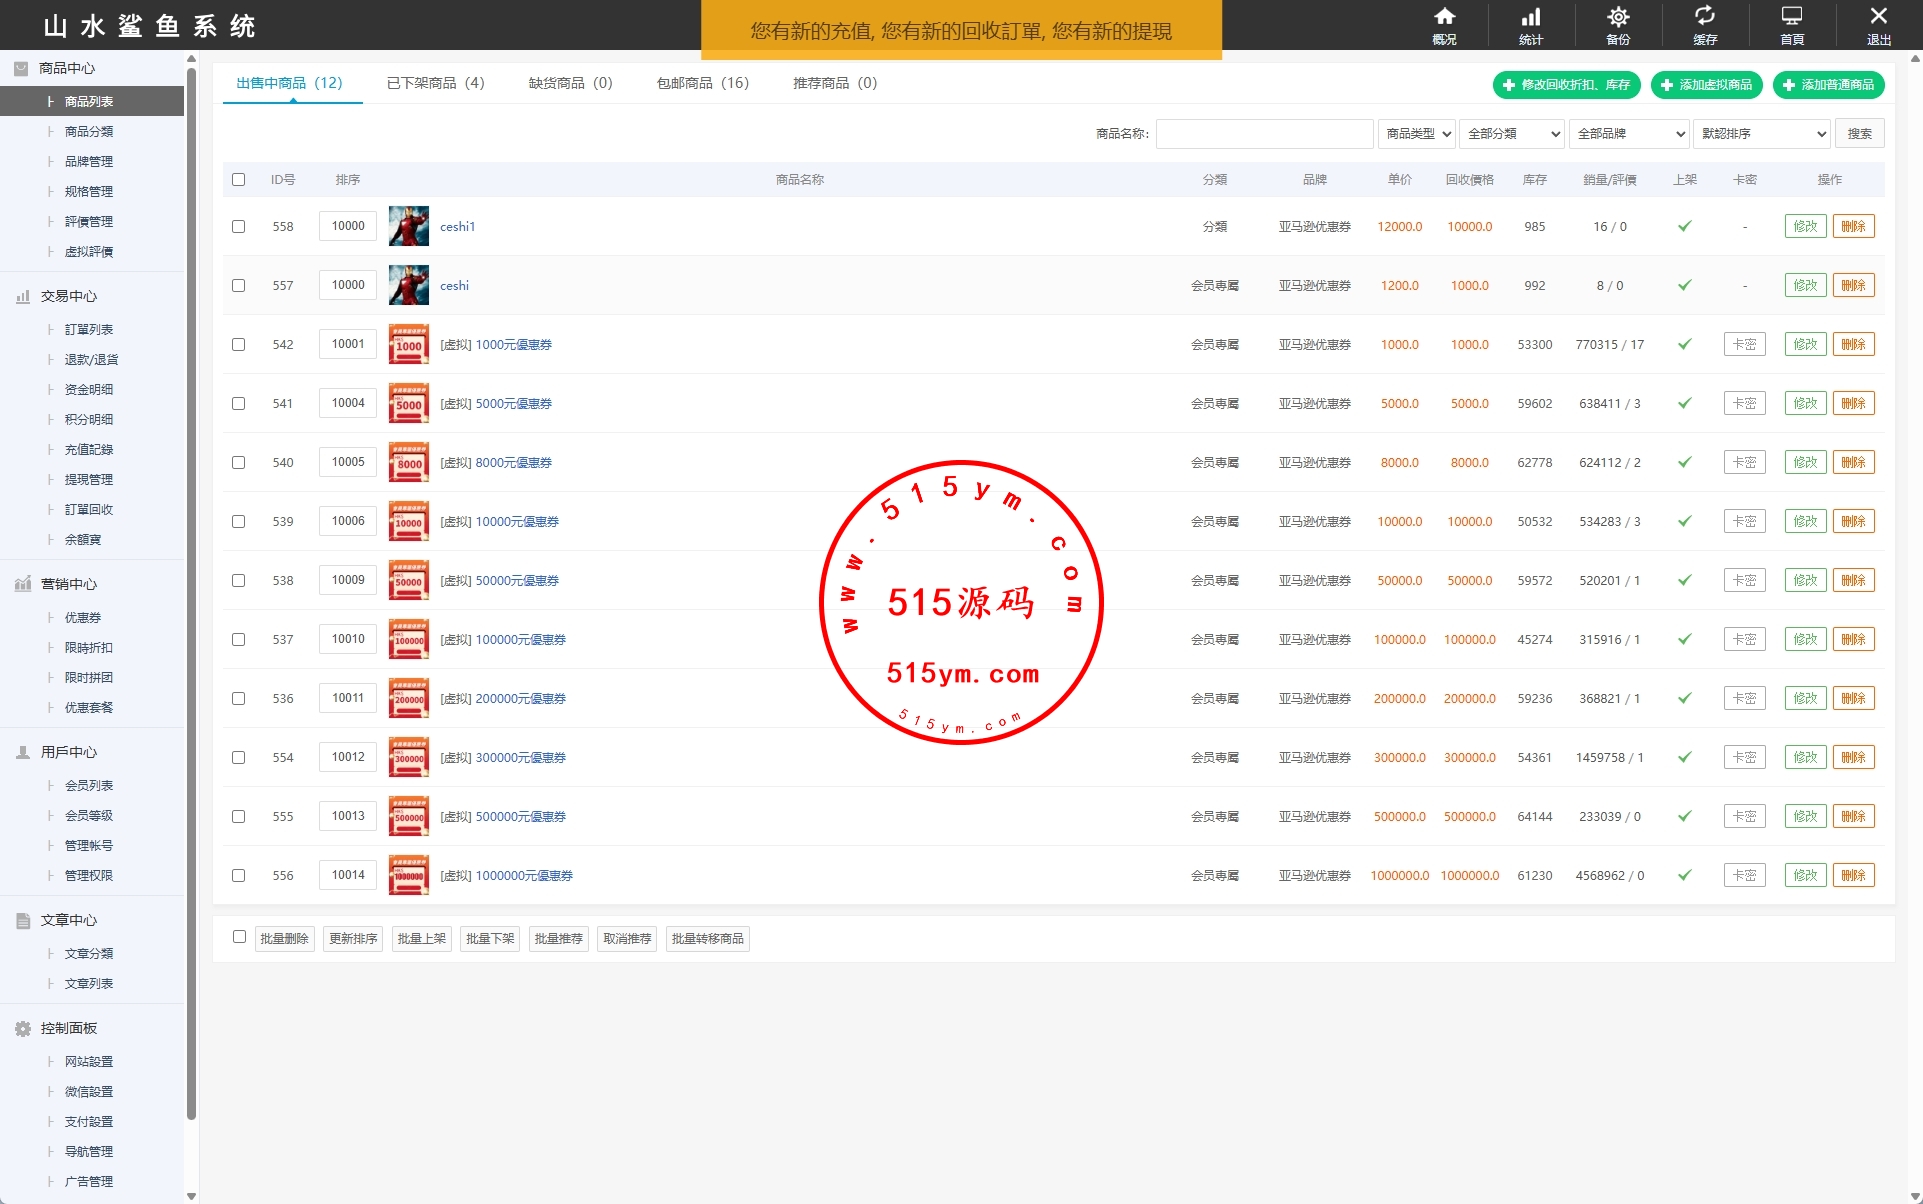Open the 商品类型 dropdown
Screen dimensions: 1923x1204
coord(1417,133)
